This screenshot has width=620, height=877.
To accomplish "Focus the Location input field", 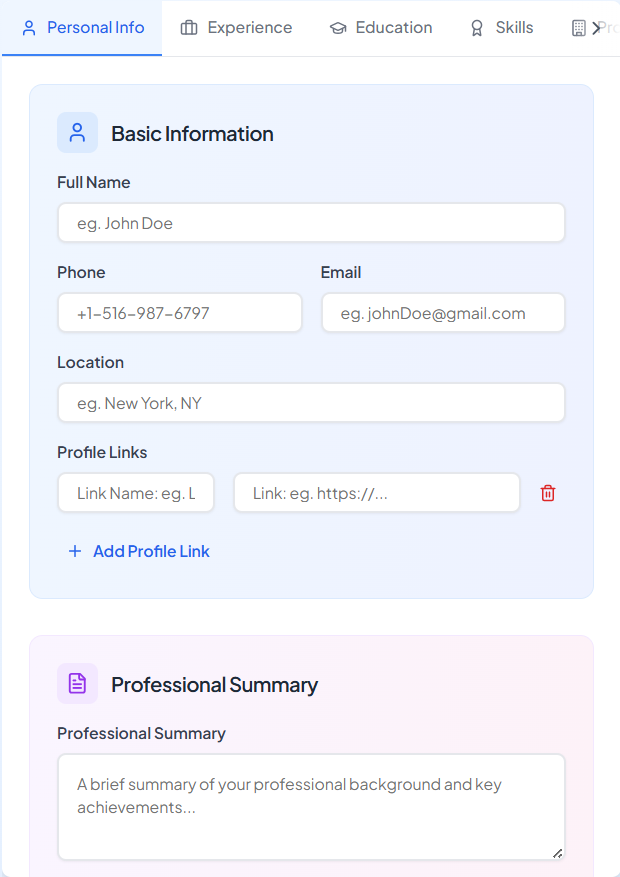I will 310,402.
